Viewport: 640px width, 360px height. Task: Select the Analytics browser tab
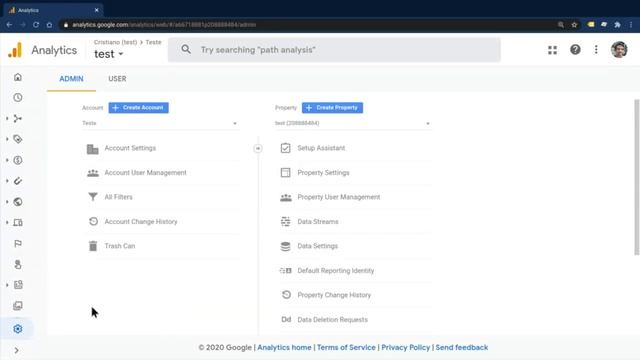click(53, 10)
